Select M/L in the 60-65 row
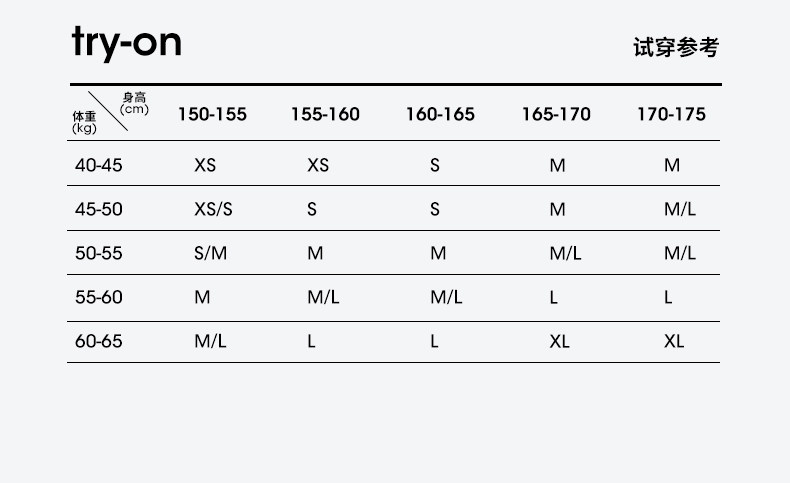Screen dimensions: 790x483 [210, 341]
